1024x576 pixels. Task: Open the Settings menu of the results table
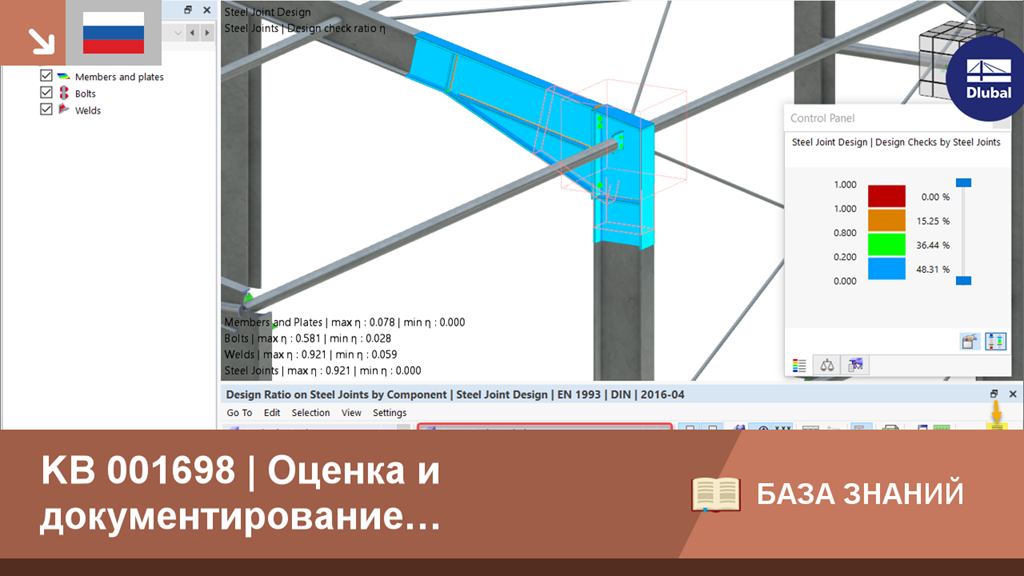point(388,412)
